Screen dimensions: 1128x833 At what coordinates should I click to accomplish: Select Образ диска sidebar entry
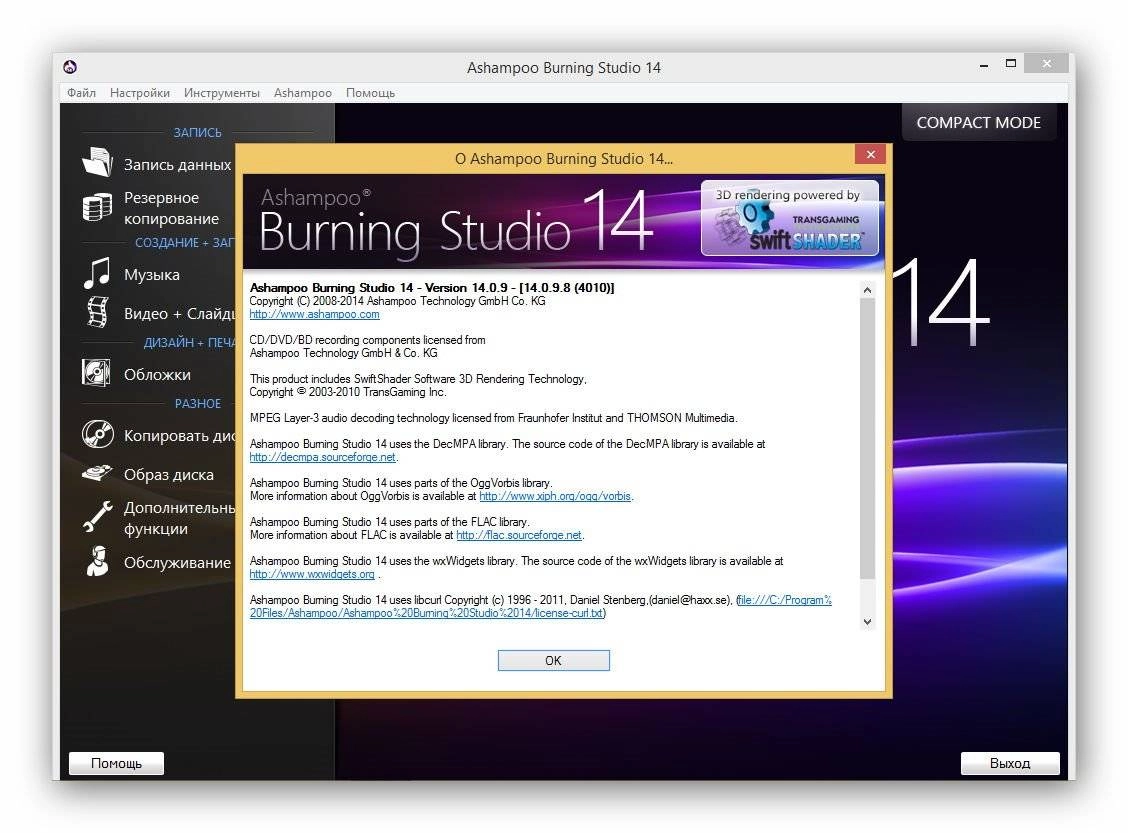168,475
